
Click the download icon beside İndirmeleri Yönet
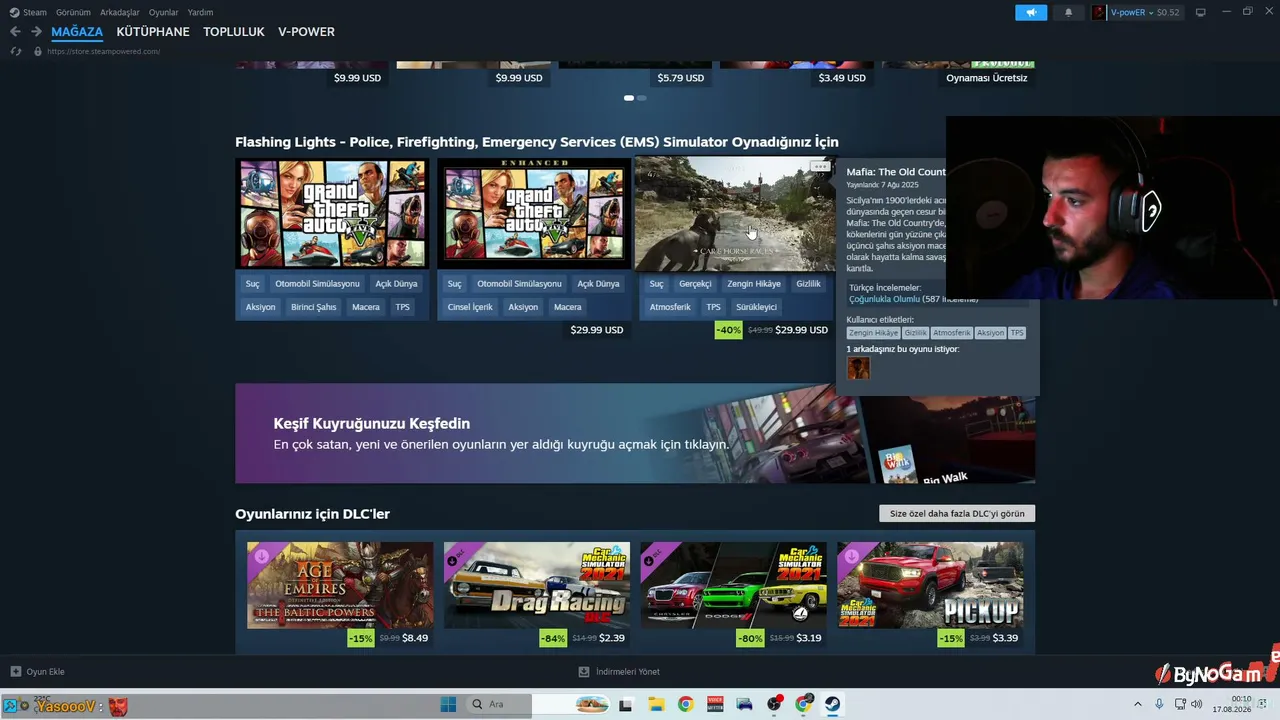(x=584, y=671)
